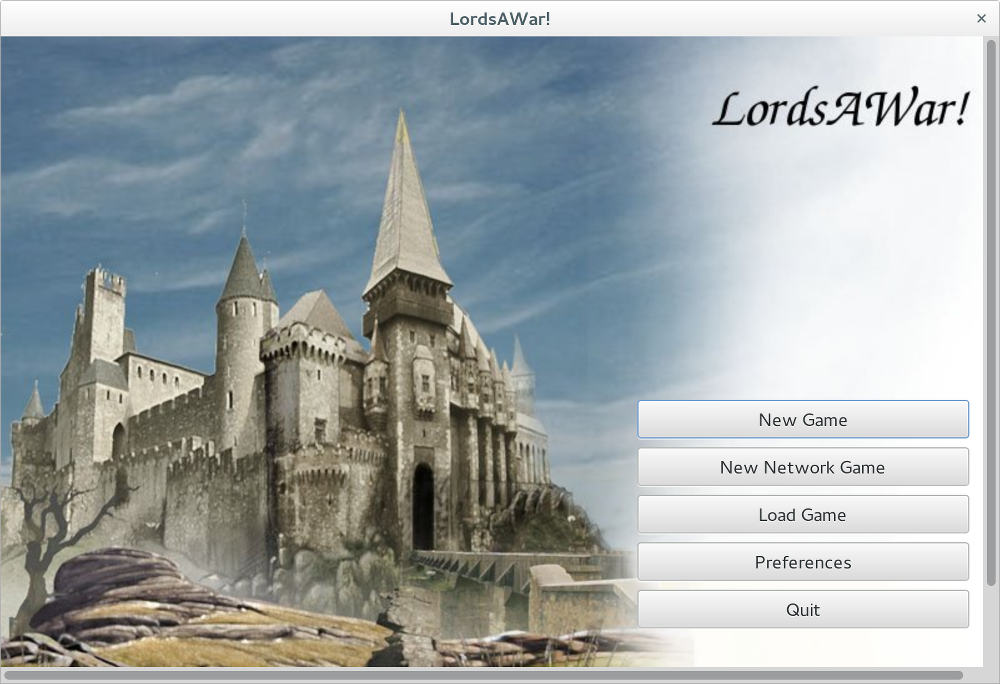This screenshot has height=684, width=1000.
Task: Quit the game from the menu
Action: point(803,609)
